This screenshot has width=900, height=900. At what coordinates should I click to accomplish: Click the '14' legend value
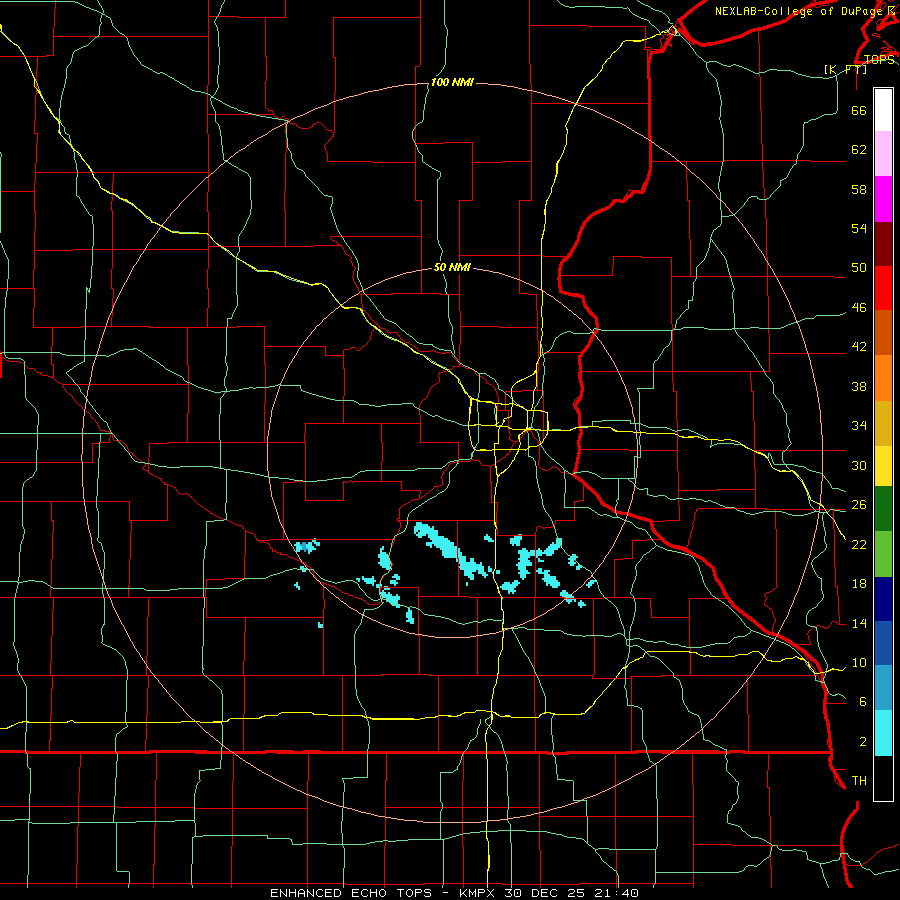click(859, 623)
